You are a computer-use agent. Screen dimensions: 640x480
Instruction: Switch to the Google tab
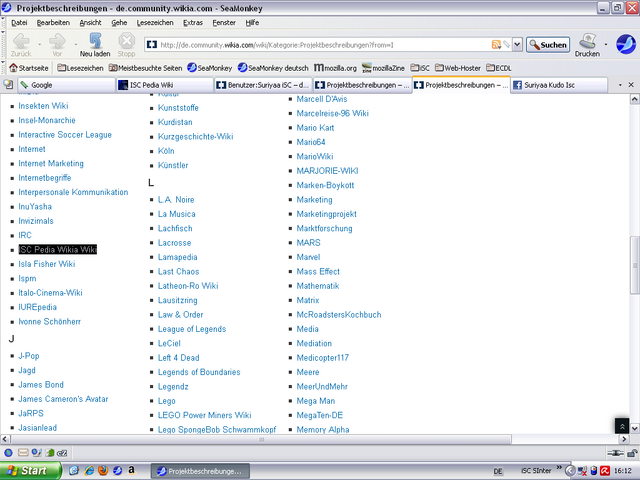[x=66, y=85]
